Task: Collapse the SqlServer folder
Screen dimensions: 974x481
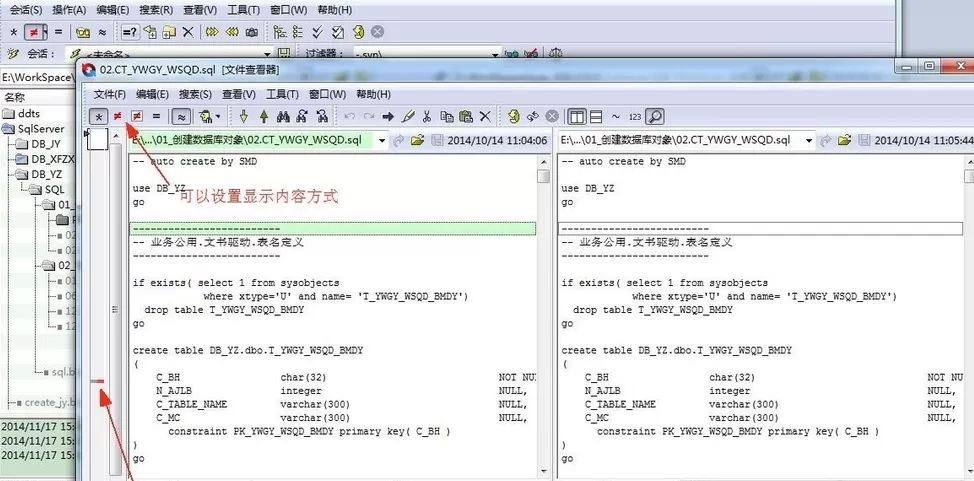Action: tap(8, 129)
